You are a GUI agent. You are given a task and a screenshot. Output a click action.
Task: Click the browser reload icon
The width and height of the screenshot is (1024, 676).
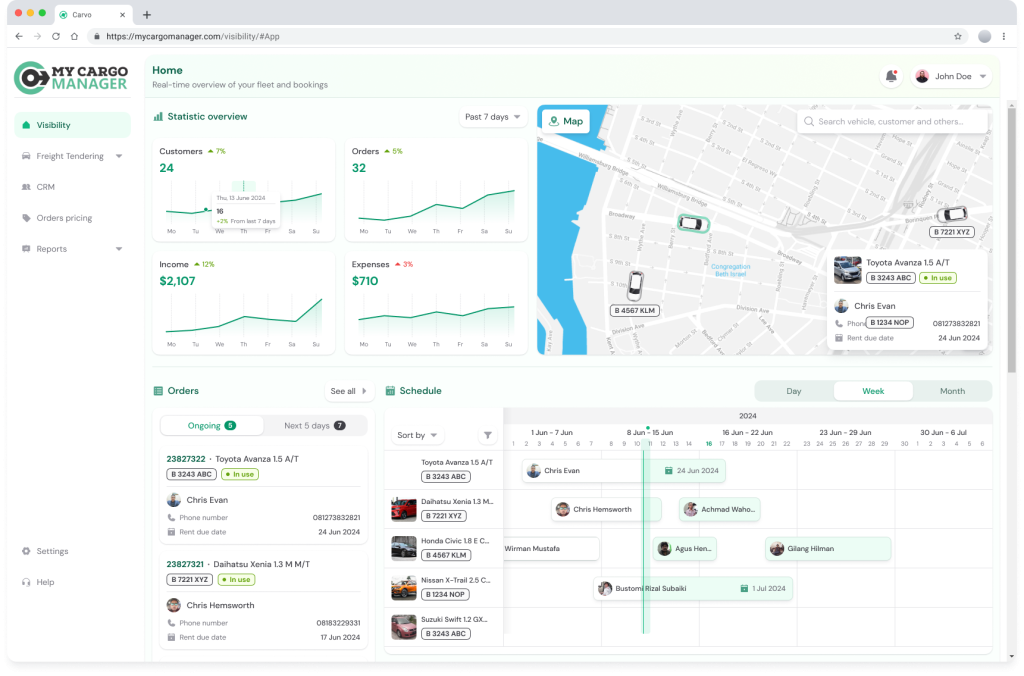(x=56, y=36)
